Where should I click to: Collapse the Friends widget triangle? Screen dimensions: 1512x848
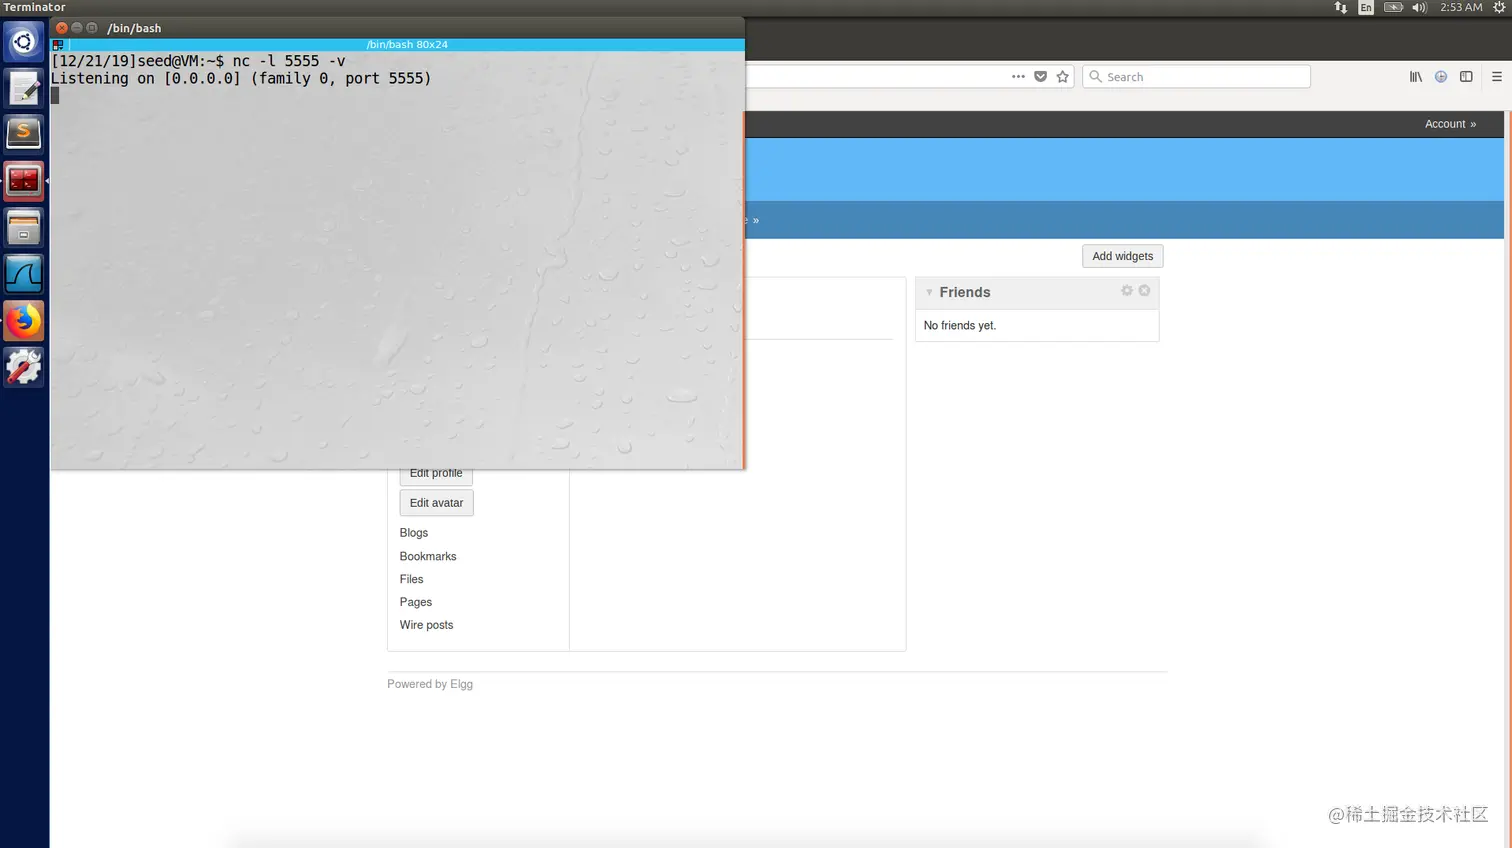(x=929, y=292)
